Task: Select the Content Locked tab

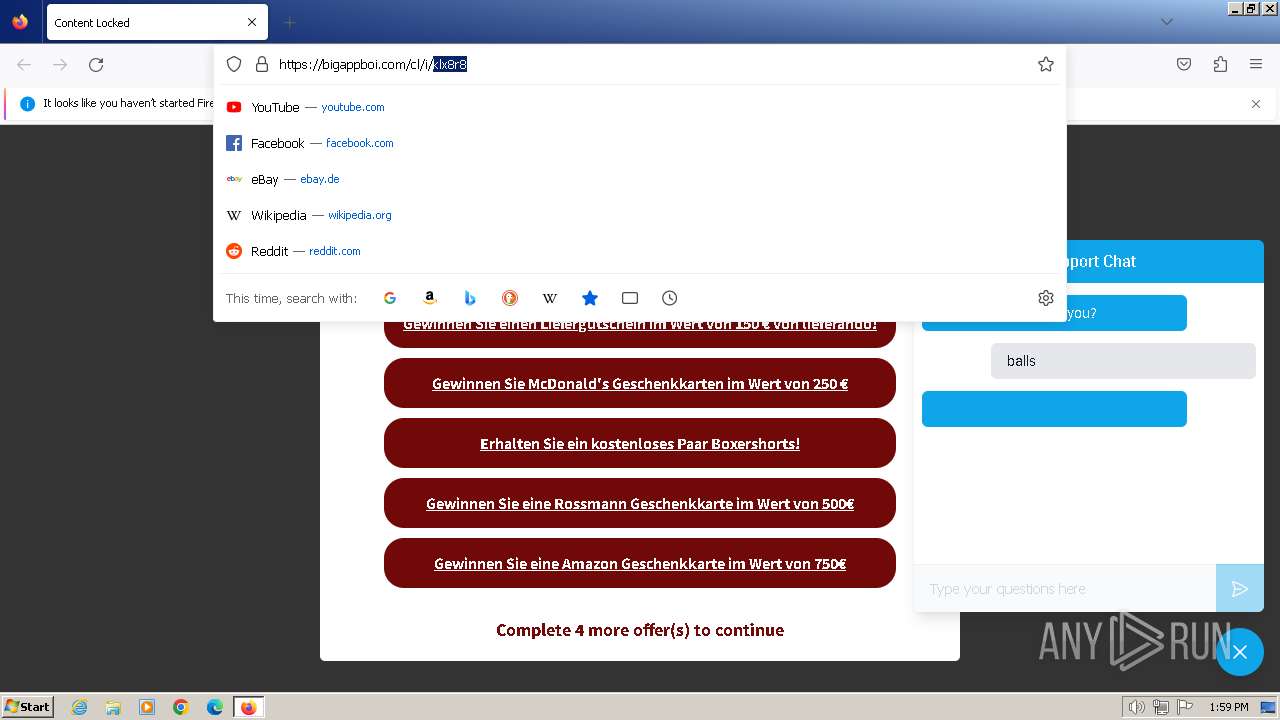Action: coord(156,22)
